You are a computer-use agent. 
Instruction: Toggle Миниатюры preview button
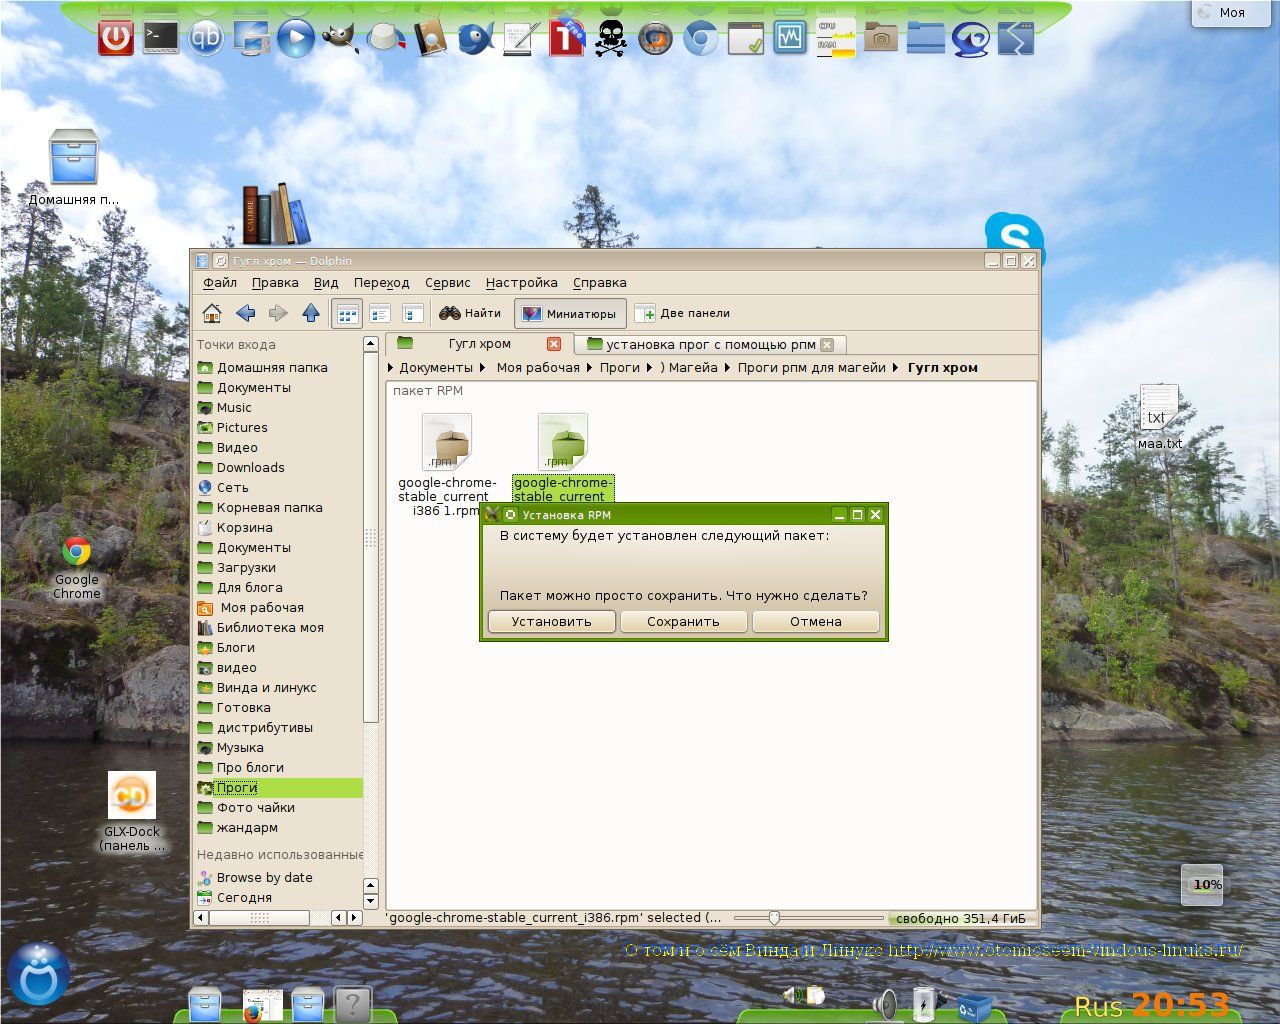click(x=570, y=313)
